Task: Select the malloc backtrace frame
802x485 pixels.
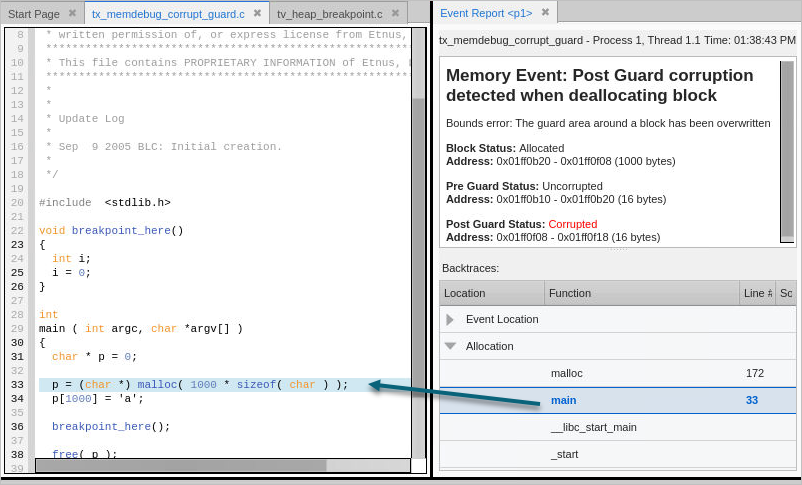Action: coord(566,373)
